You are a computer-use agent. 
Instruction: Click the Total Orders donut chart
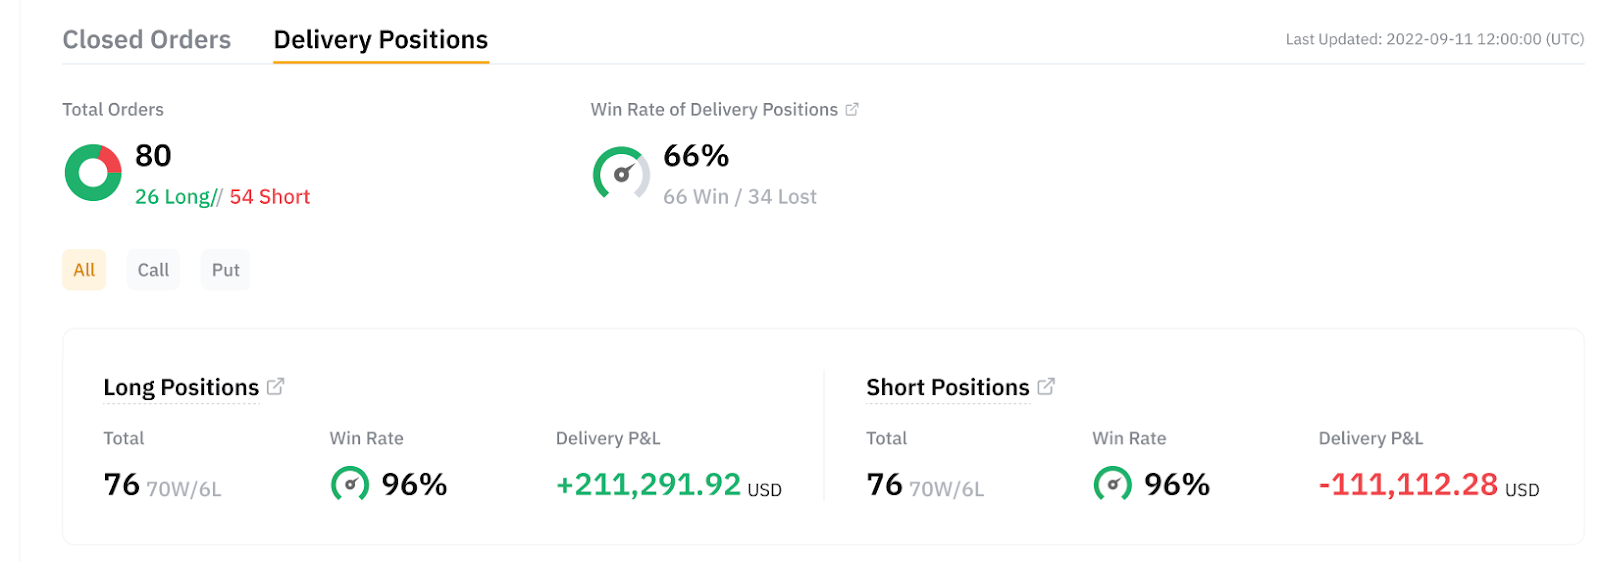click(x=93, y=173)
